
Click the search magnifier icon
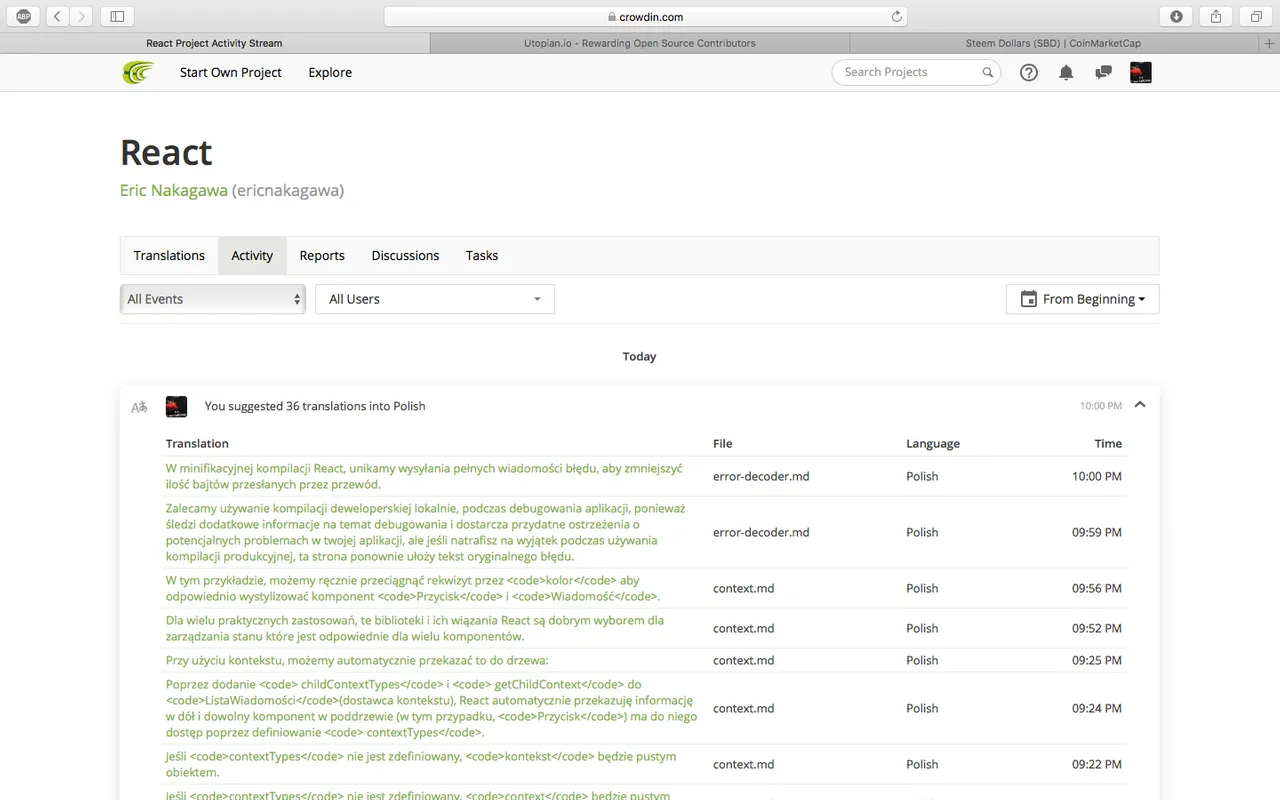987,72
